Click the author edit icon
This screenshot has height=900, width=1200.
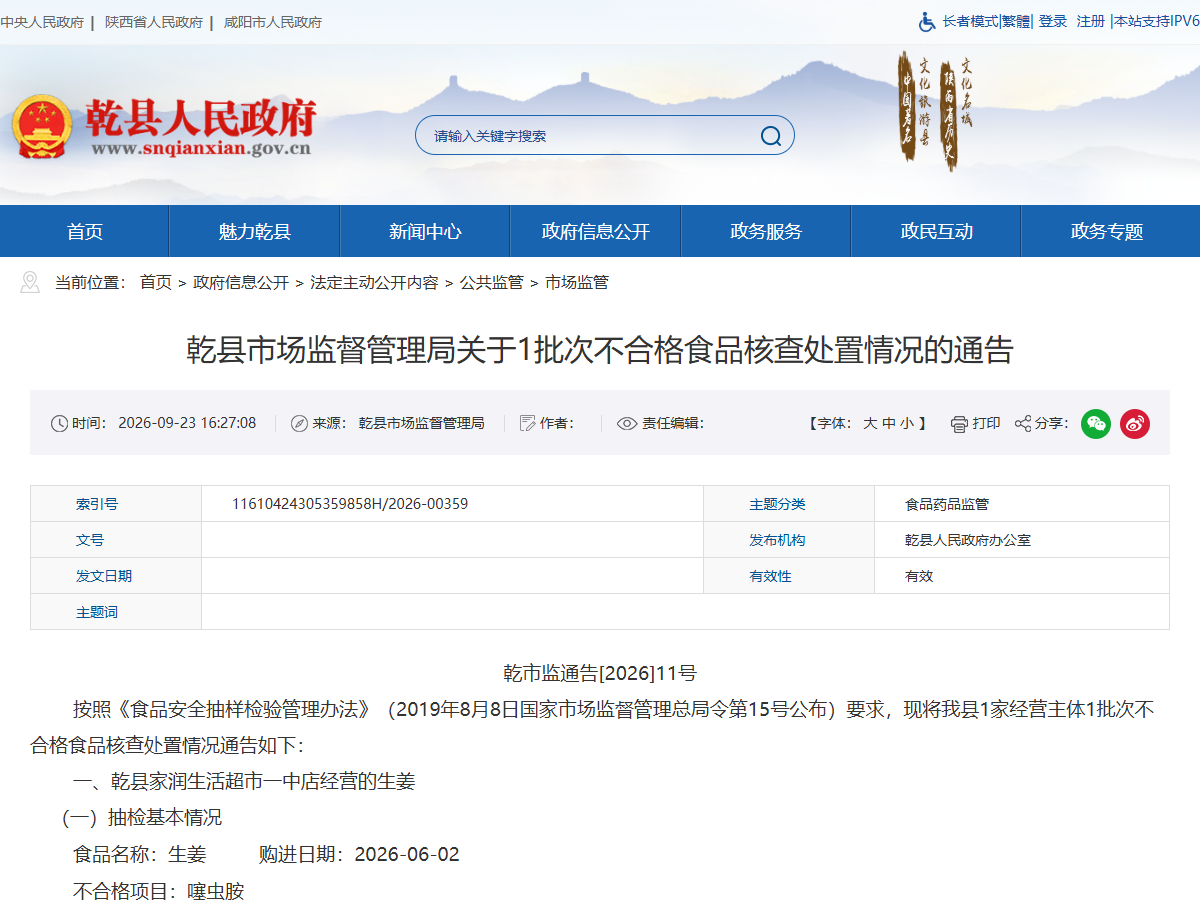[527, 424]
